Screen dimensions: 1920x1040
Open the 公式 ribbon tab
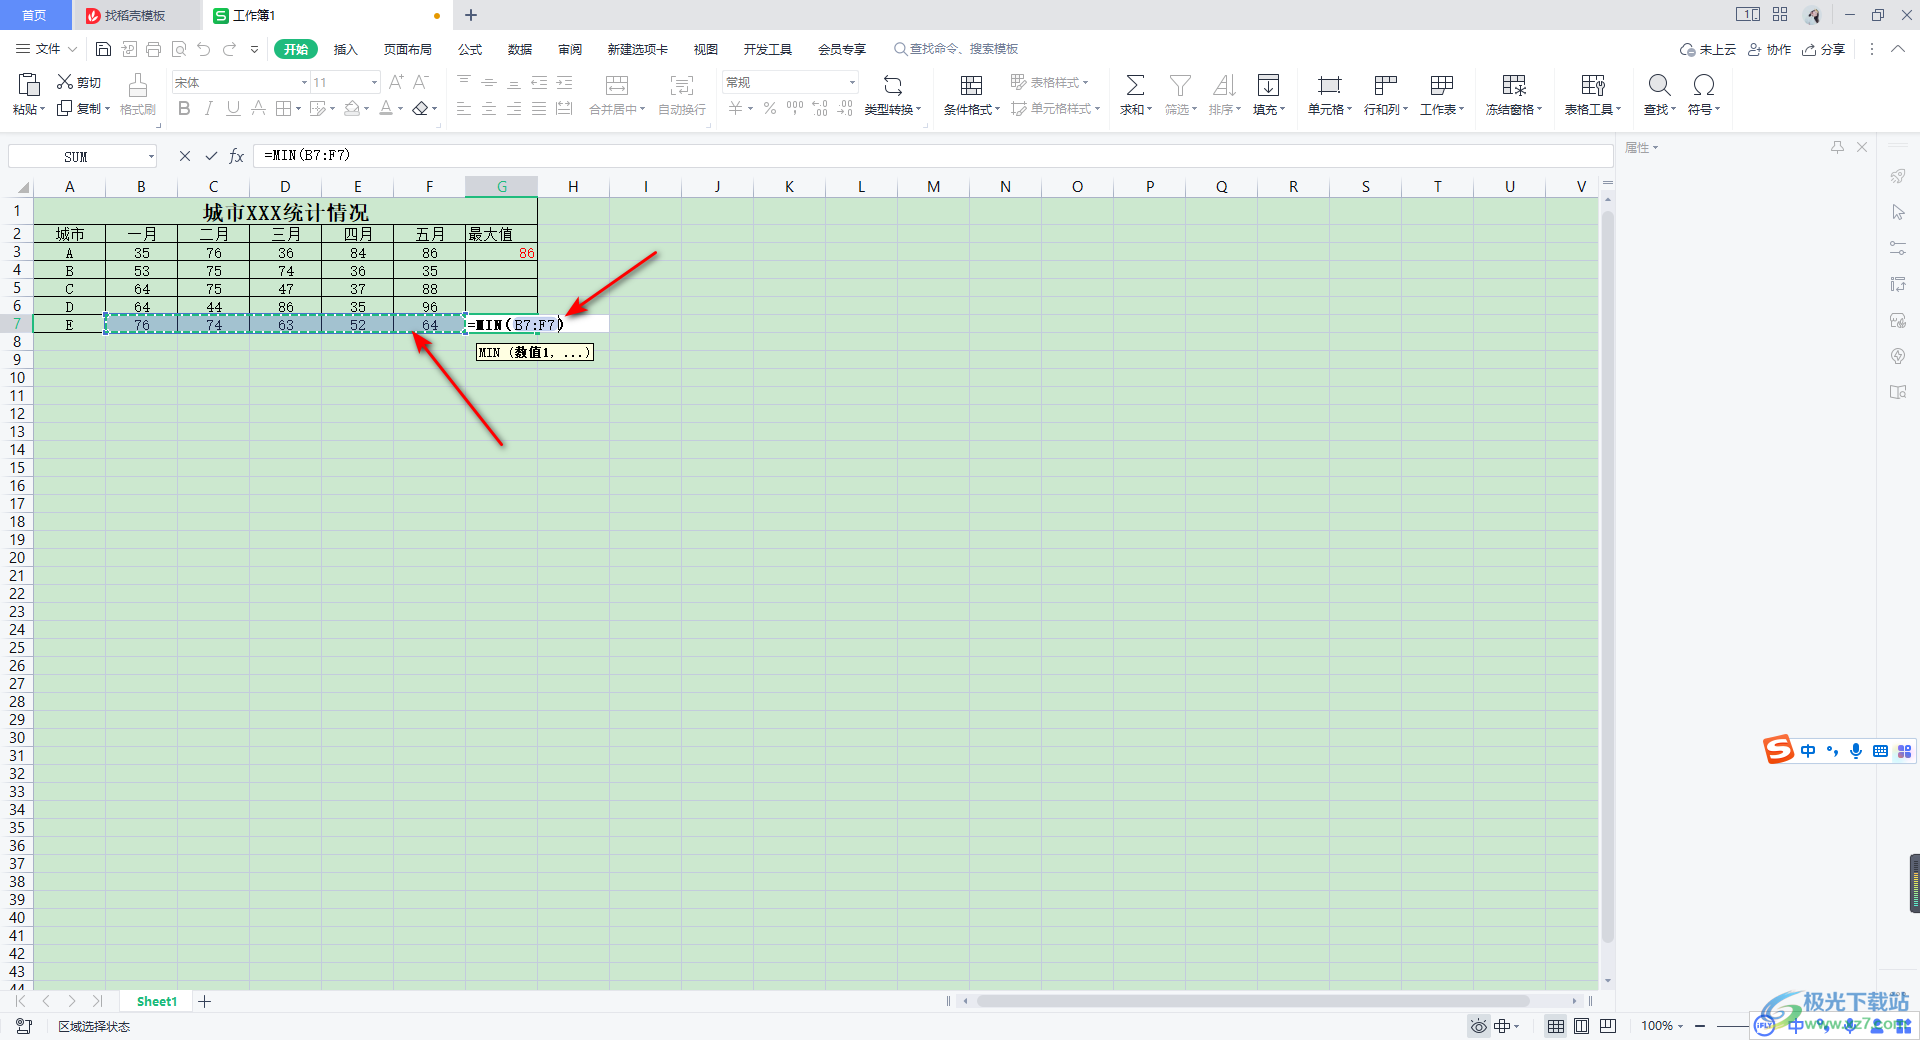coord(470,49)
